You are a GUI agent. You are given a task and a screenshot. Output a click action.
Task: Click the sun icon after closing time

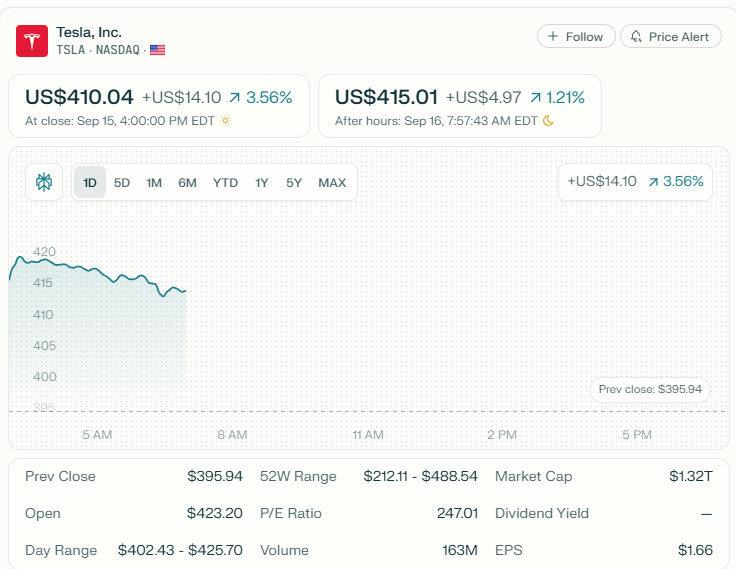[x=225, y=121]
